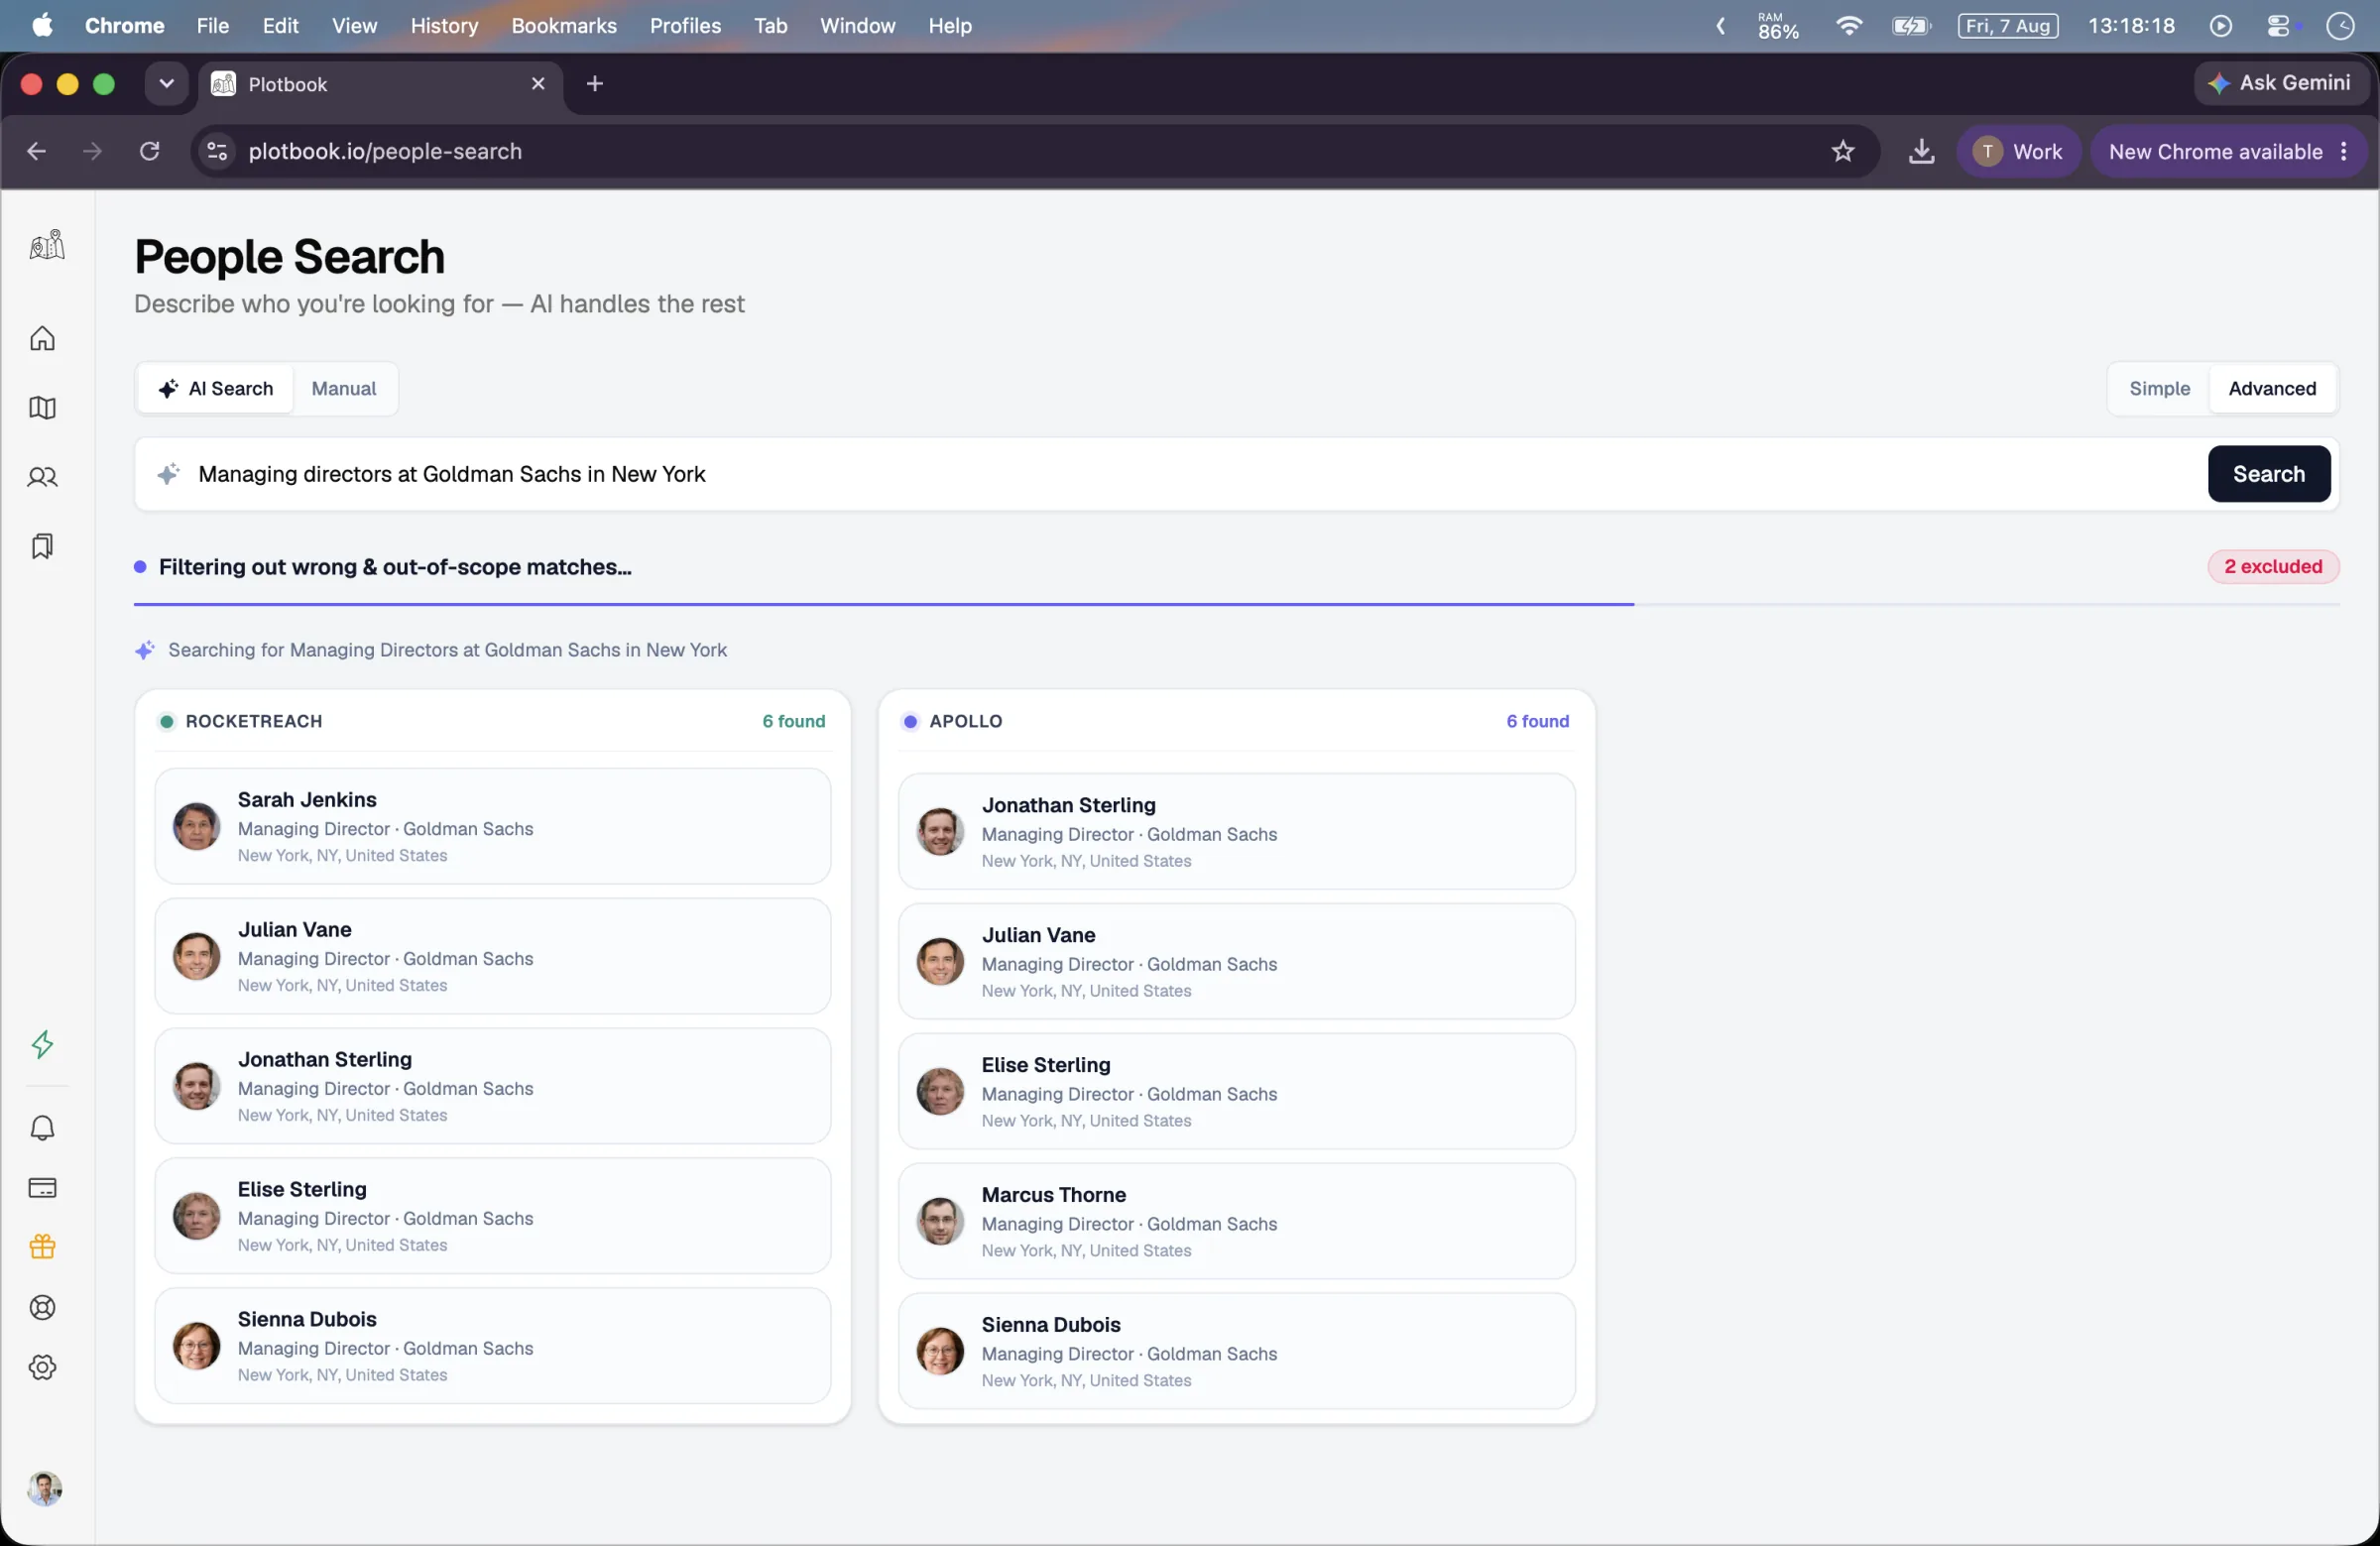Open Sienna Dubois result in Apollo
Image resolution: width=2380 pixels, height=1546 pixels.
(1236, 1351)
